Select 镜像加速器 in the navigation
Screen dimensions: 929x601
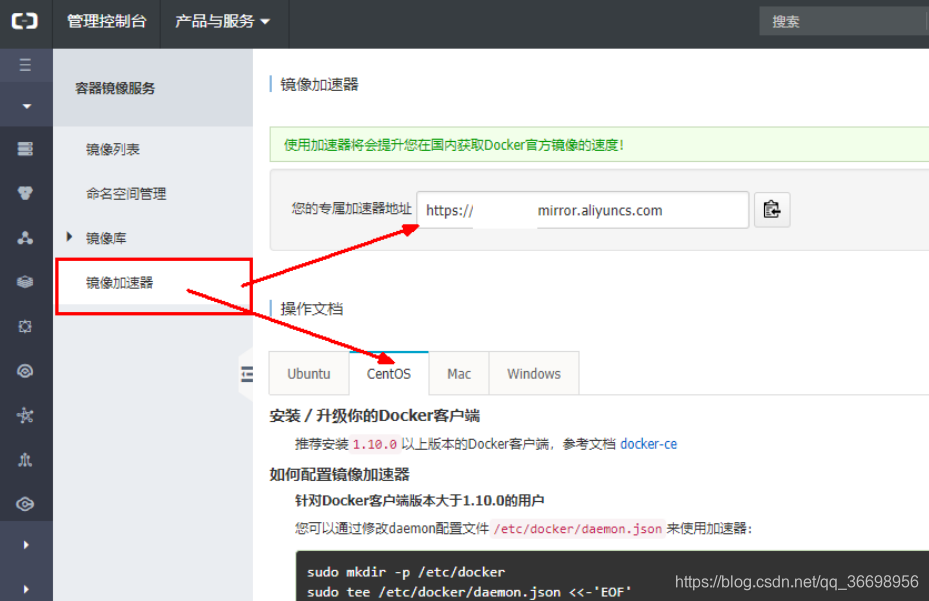coord(119,283)
